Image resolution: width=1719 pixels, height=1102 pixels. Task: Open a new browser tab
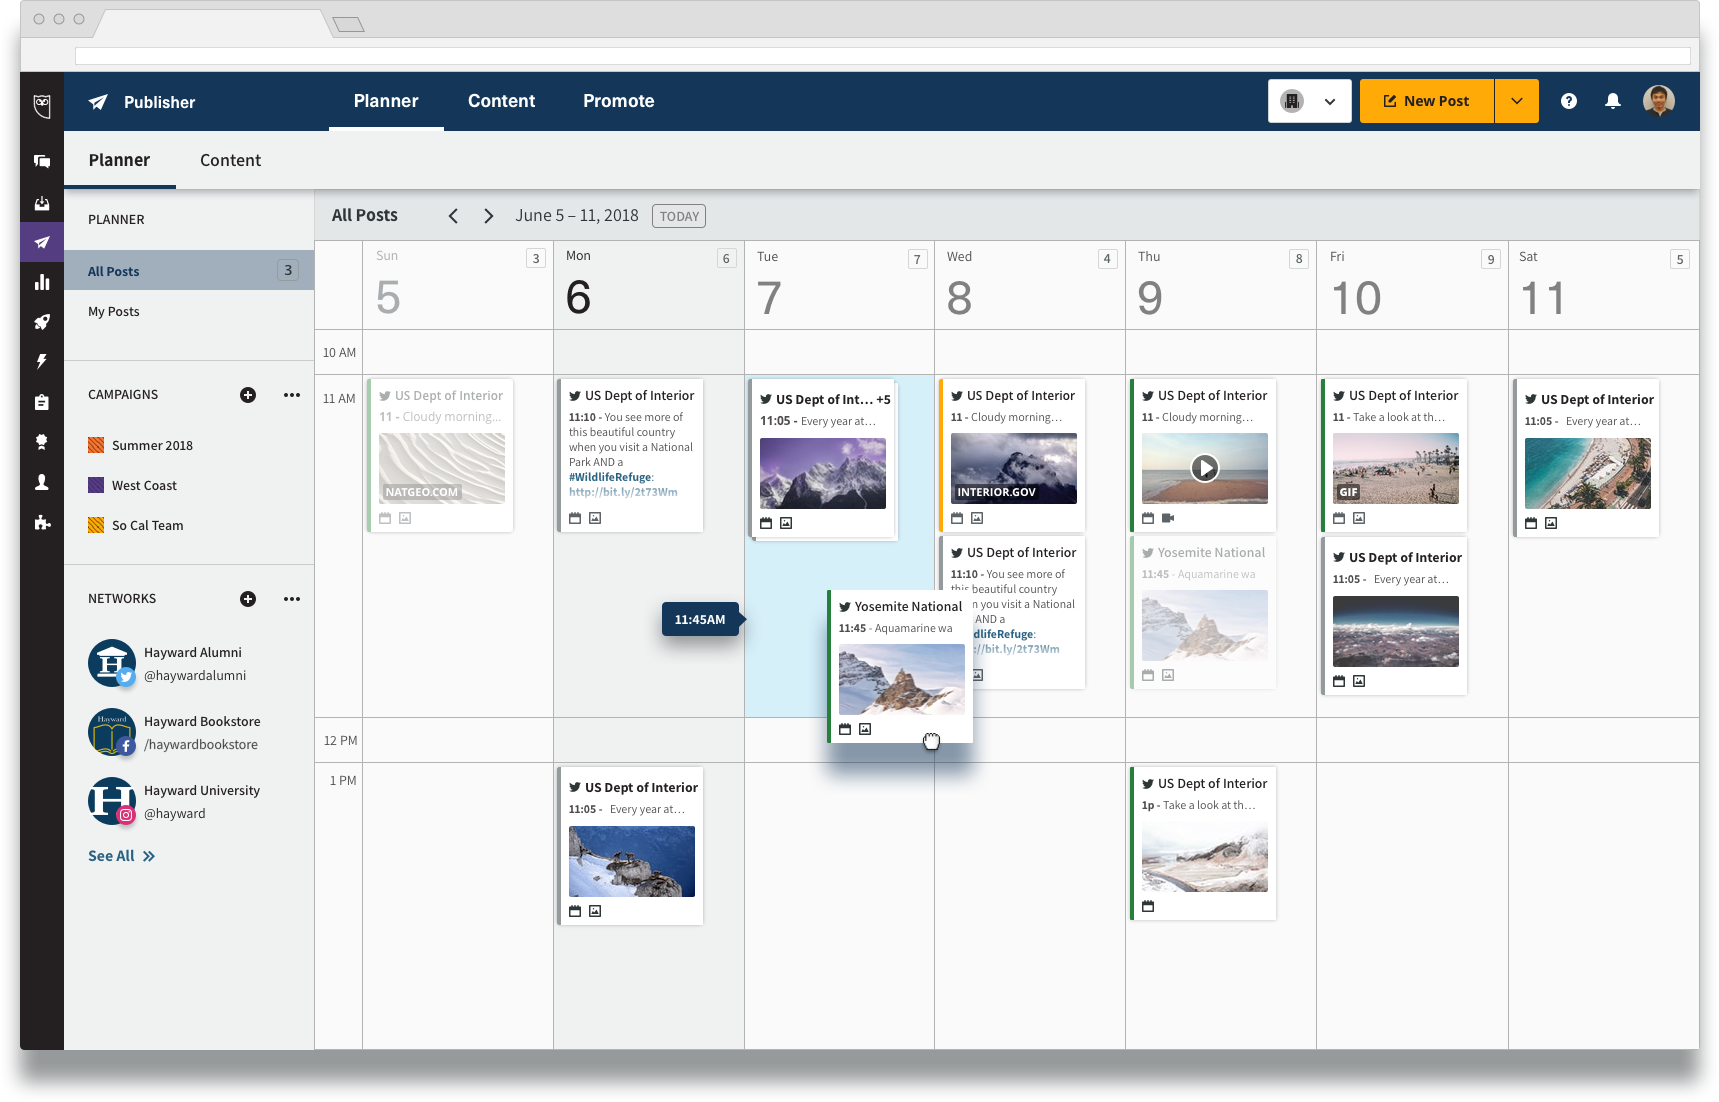coord(348,24)
